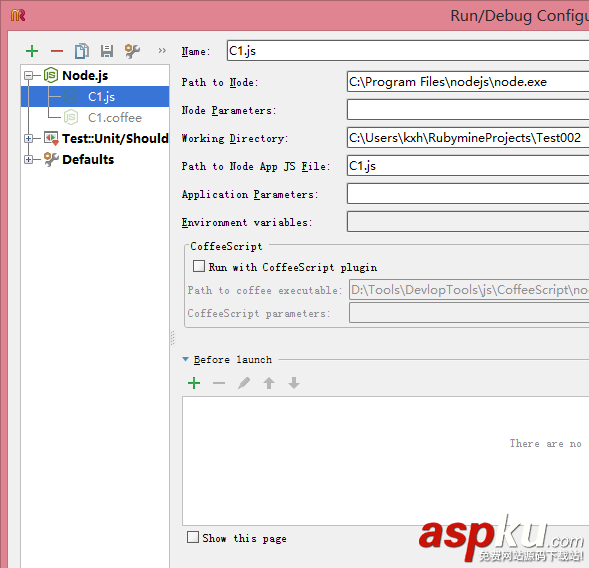Click the Run/Debug Configurations title text
The image size is (589, 568).
pyautogui.click(x=520, y=16)
